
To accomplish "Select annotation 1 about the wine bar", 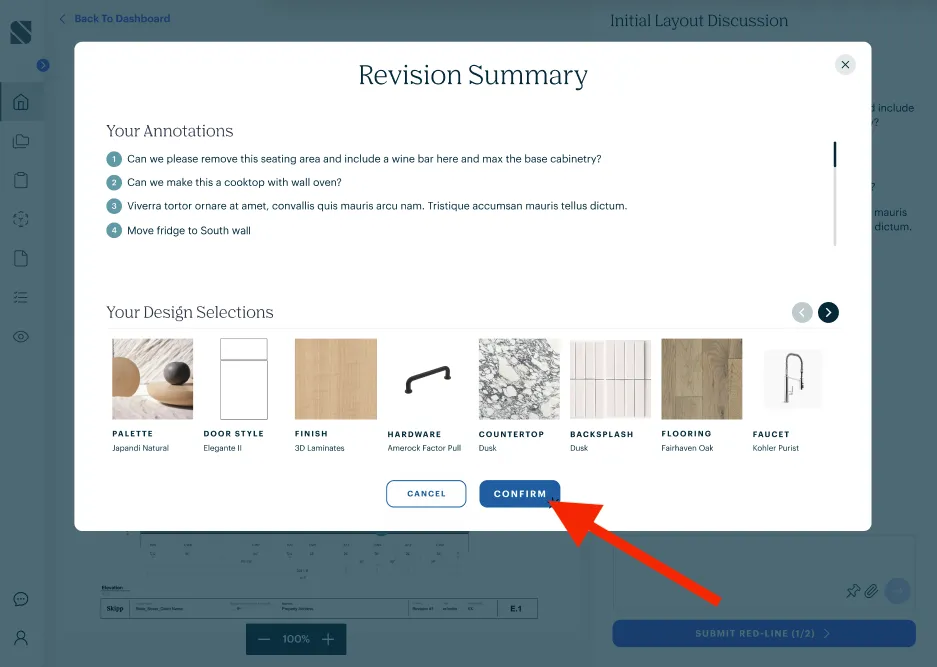I will [364, 159].
